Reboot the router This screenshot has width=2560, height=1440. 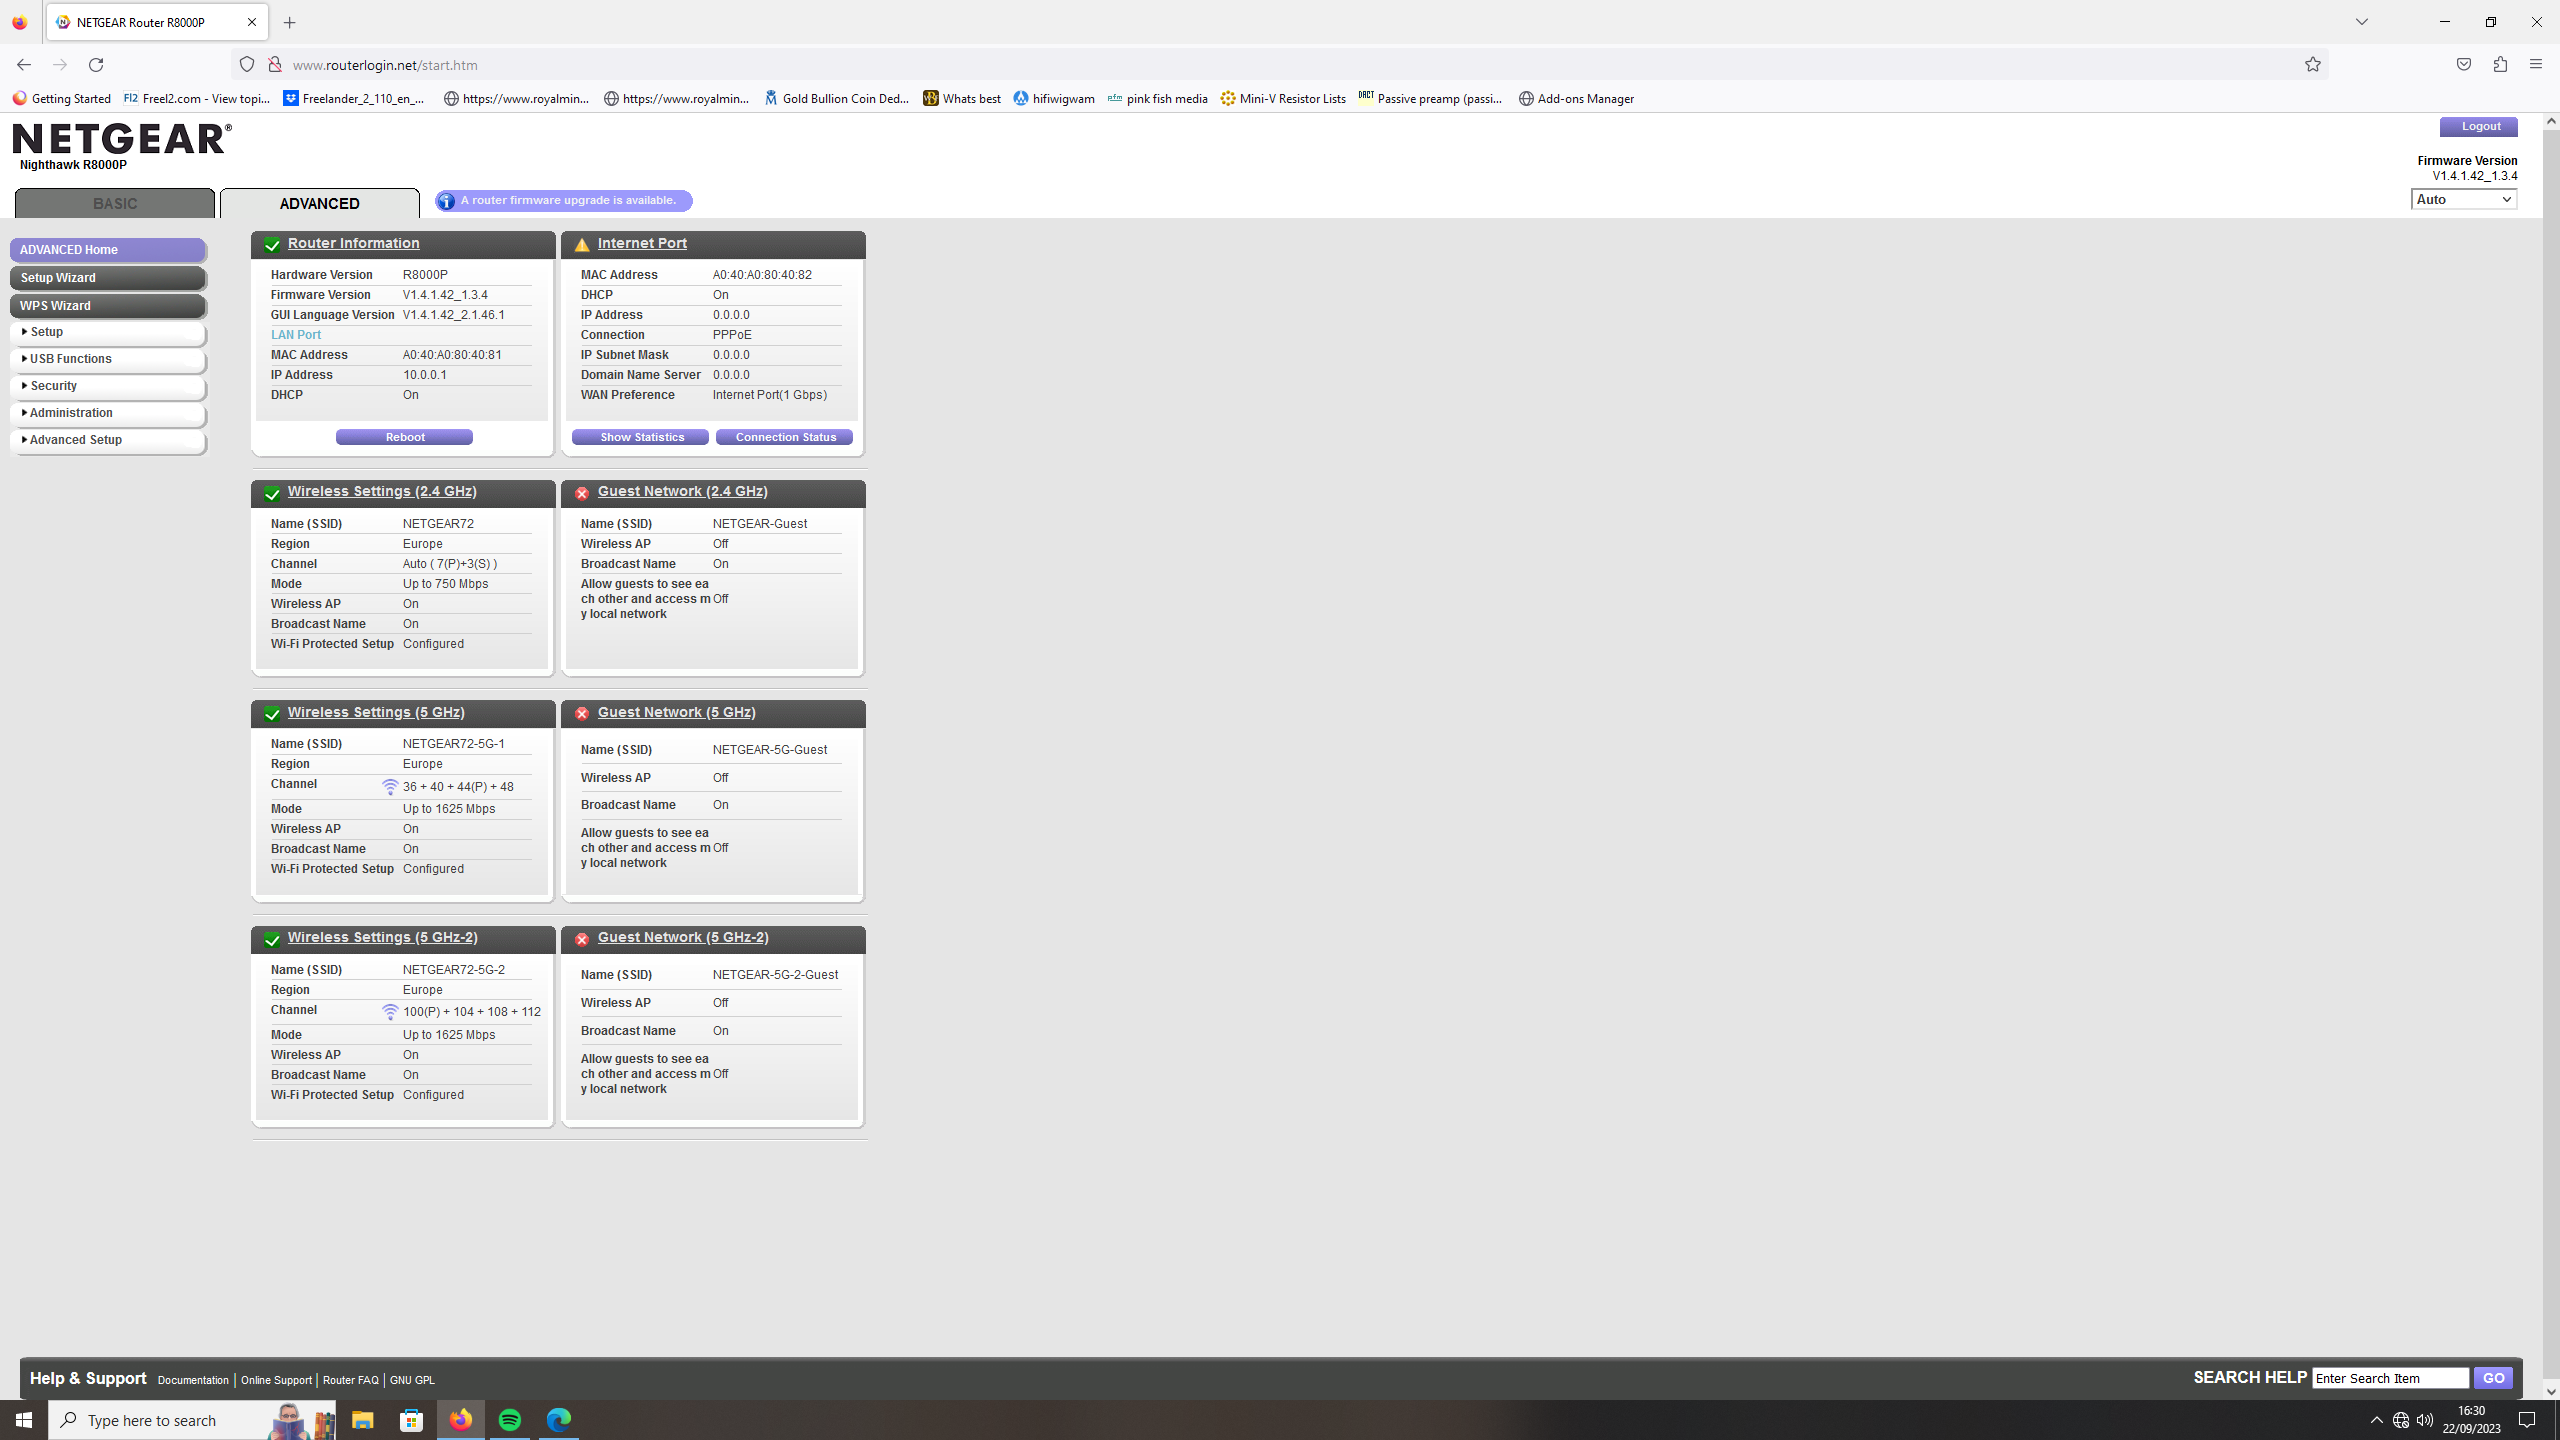(404, 436)
